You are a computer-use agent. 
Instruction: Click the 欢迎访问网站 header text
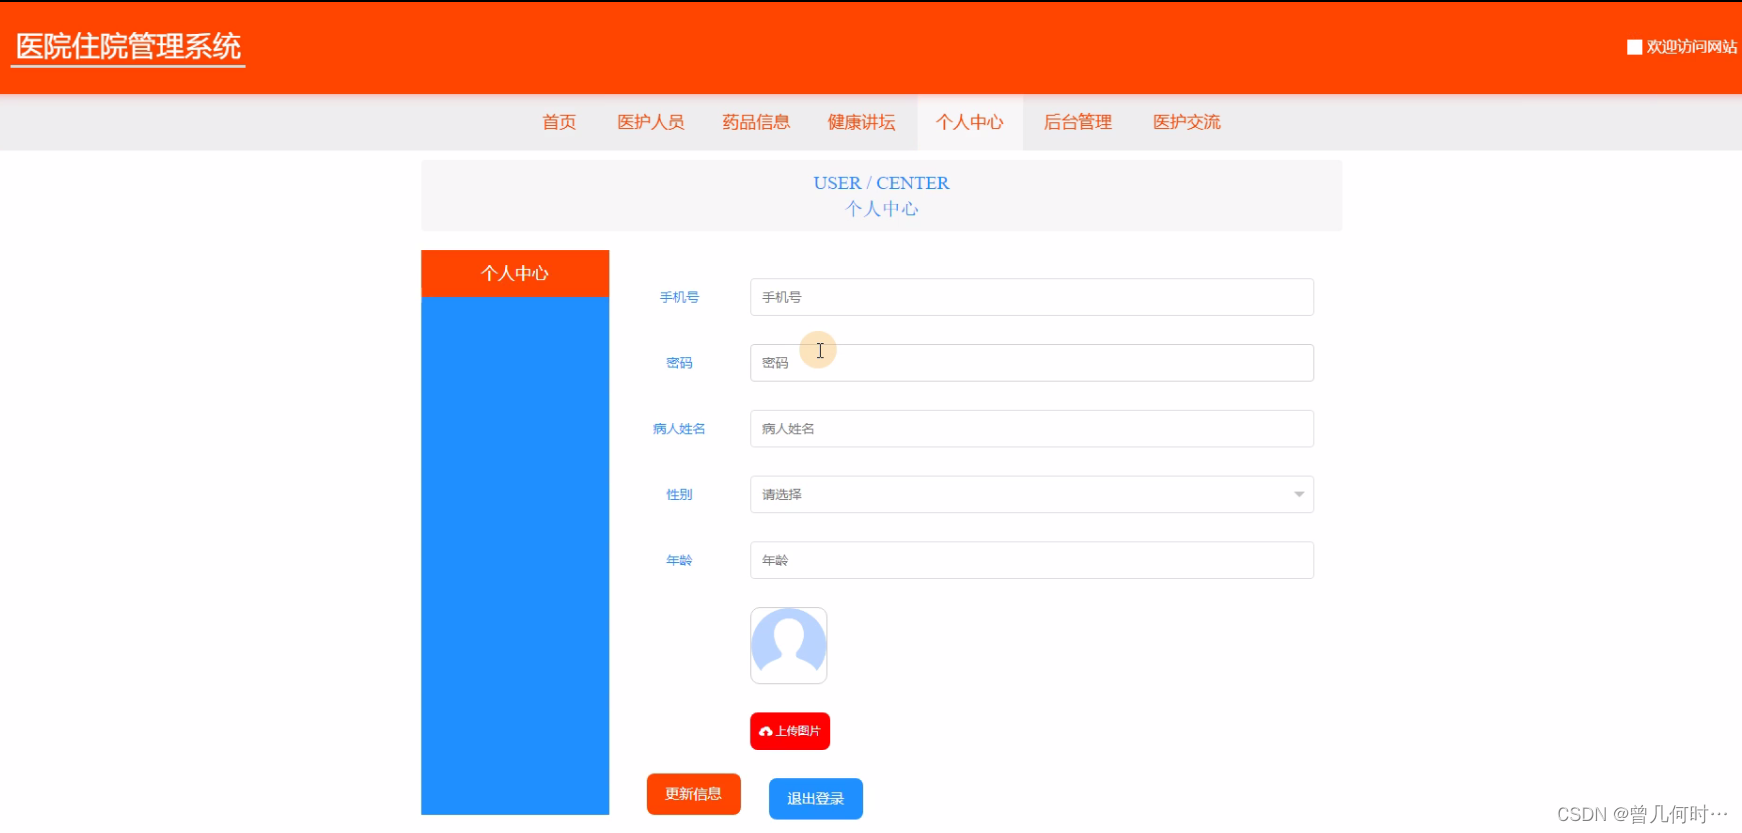click(1691, 47)
